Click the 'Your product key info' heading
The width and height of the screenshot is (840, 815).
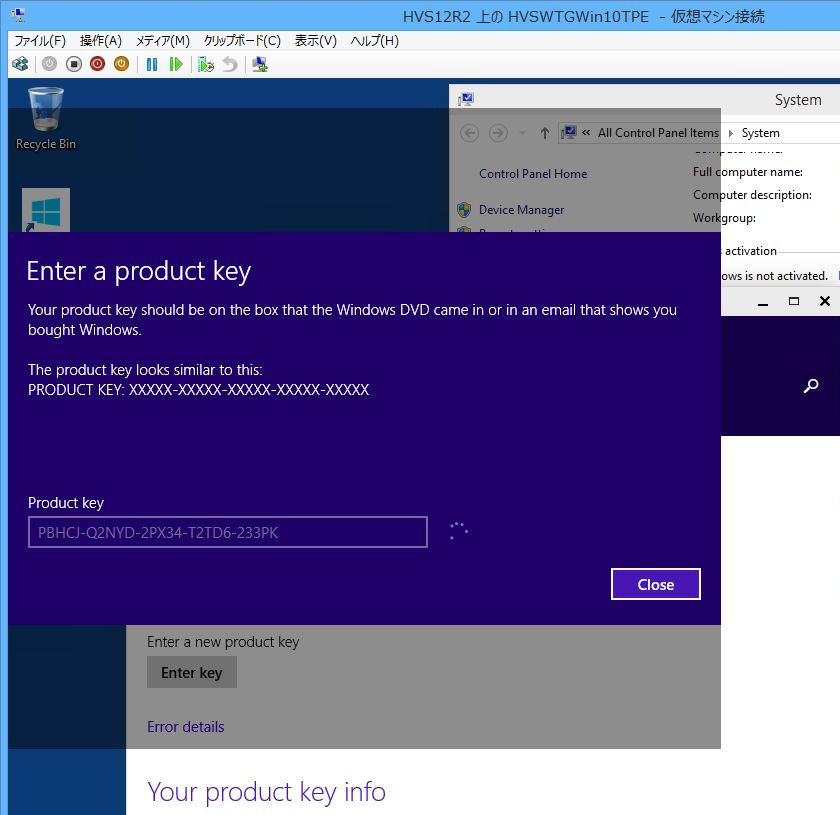click(266, 792)
